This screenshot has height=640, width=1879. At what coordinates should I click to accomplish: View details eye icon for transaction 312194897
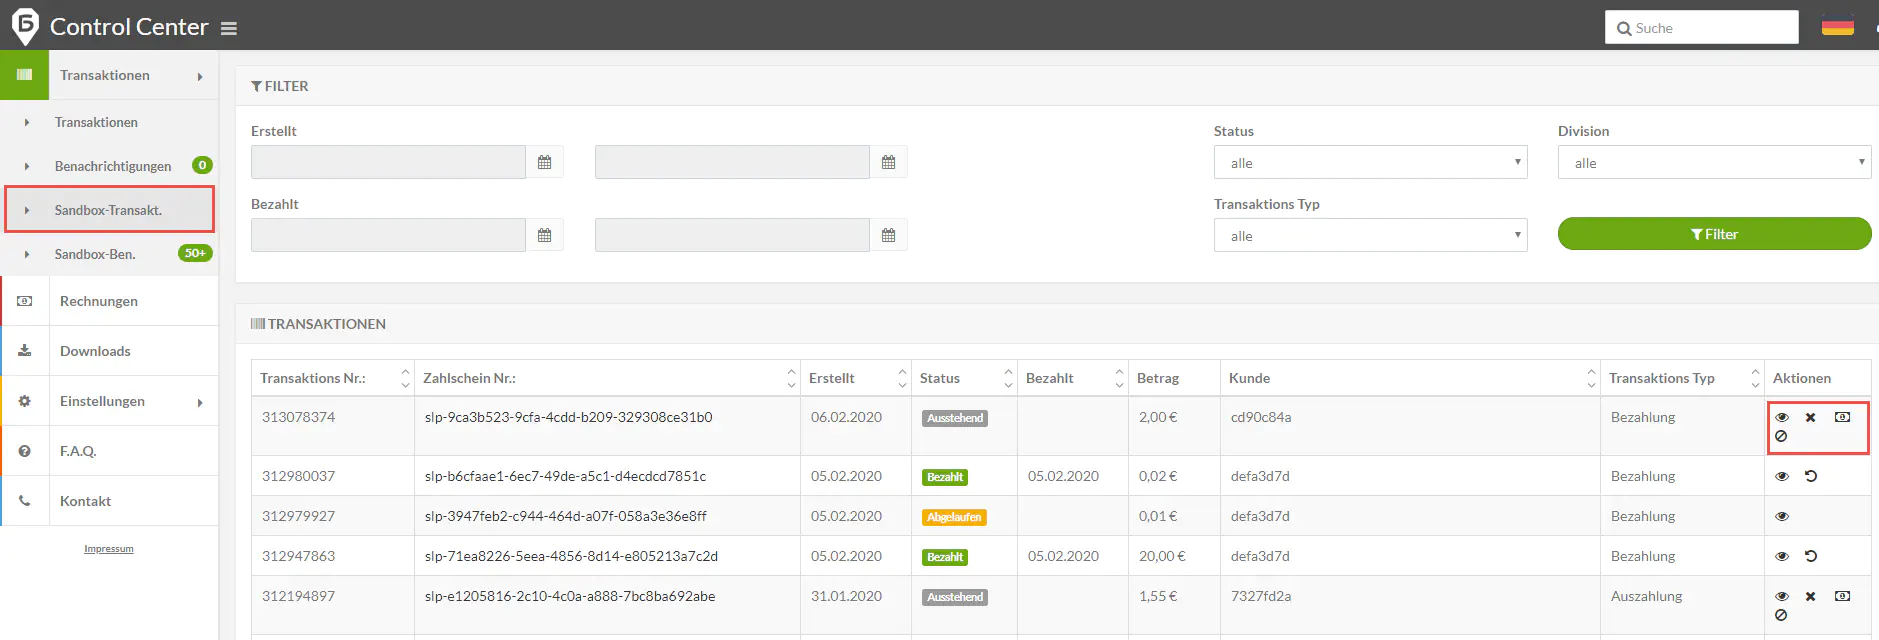coord(1781,596)
